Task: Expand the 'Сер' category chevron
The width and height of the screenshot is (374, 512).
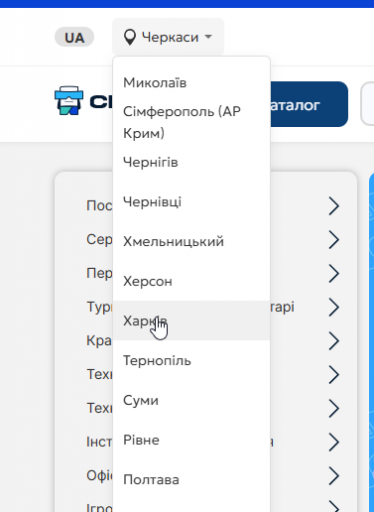Action: (334, 239)
